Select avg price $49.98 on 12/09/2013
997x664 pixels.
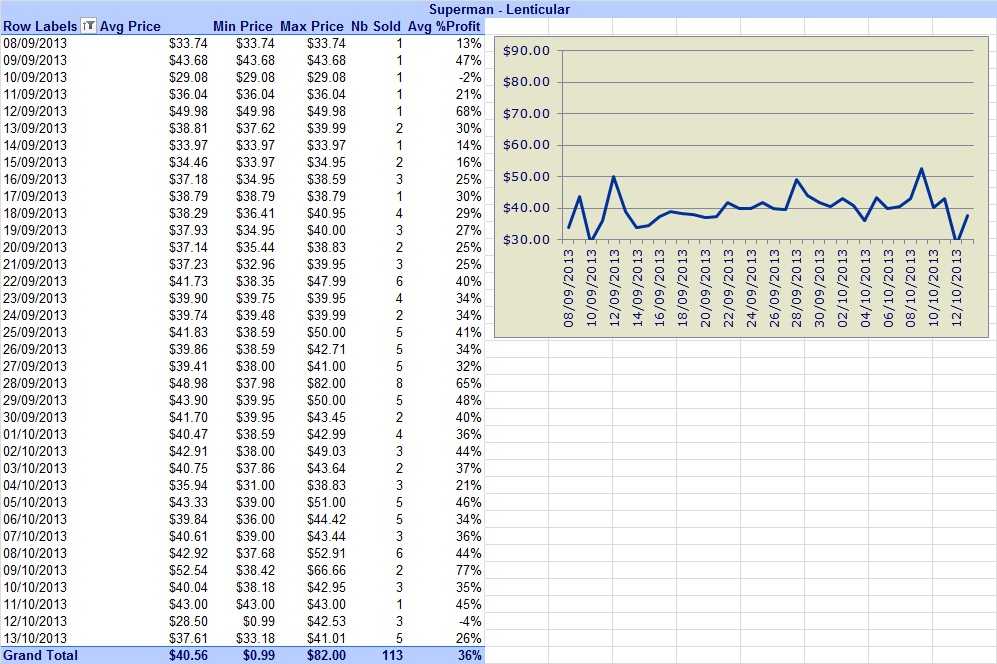click(188, 111)
